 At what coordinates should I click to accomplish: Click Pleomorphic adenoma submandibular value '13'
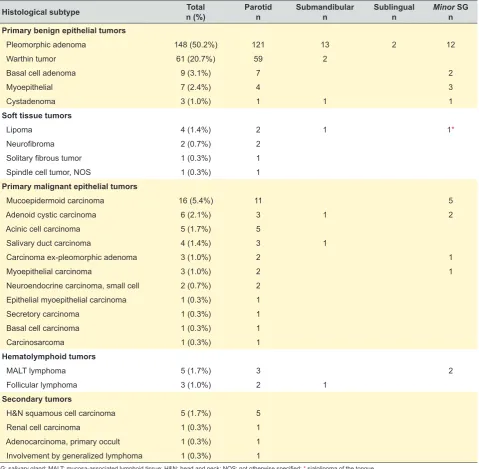[325, 45]
